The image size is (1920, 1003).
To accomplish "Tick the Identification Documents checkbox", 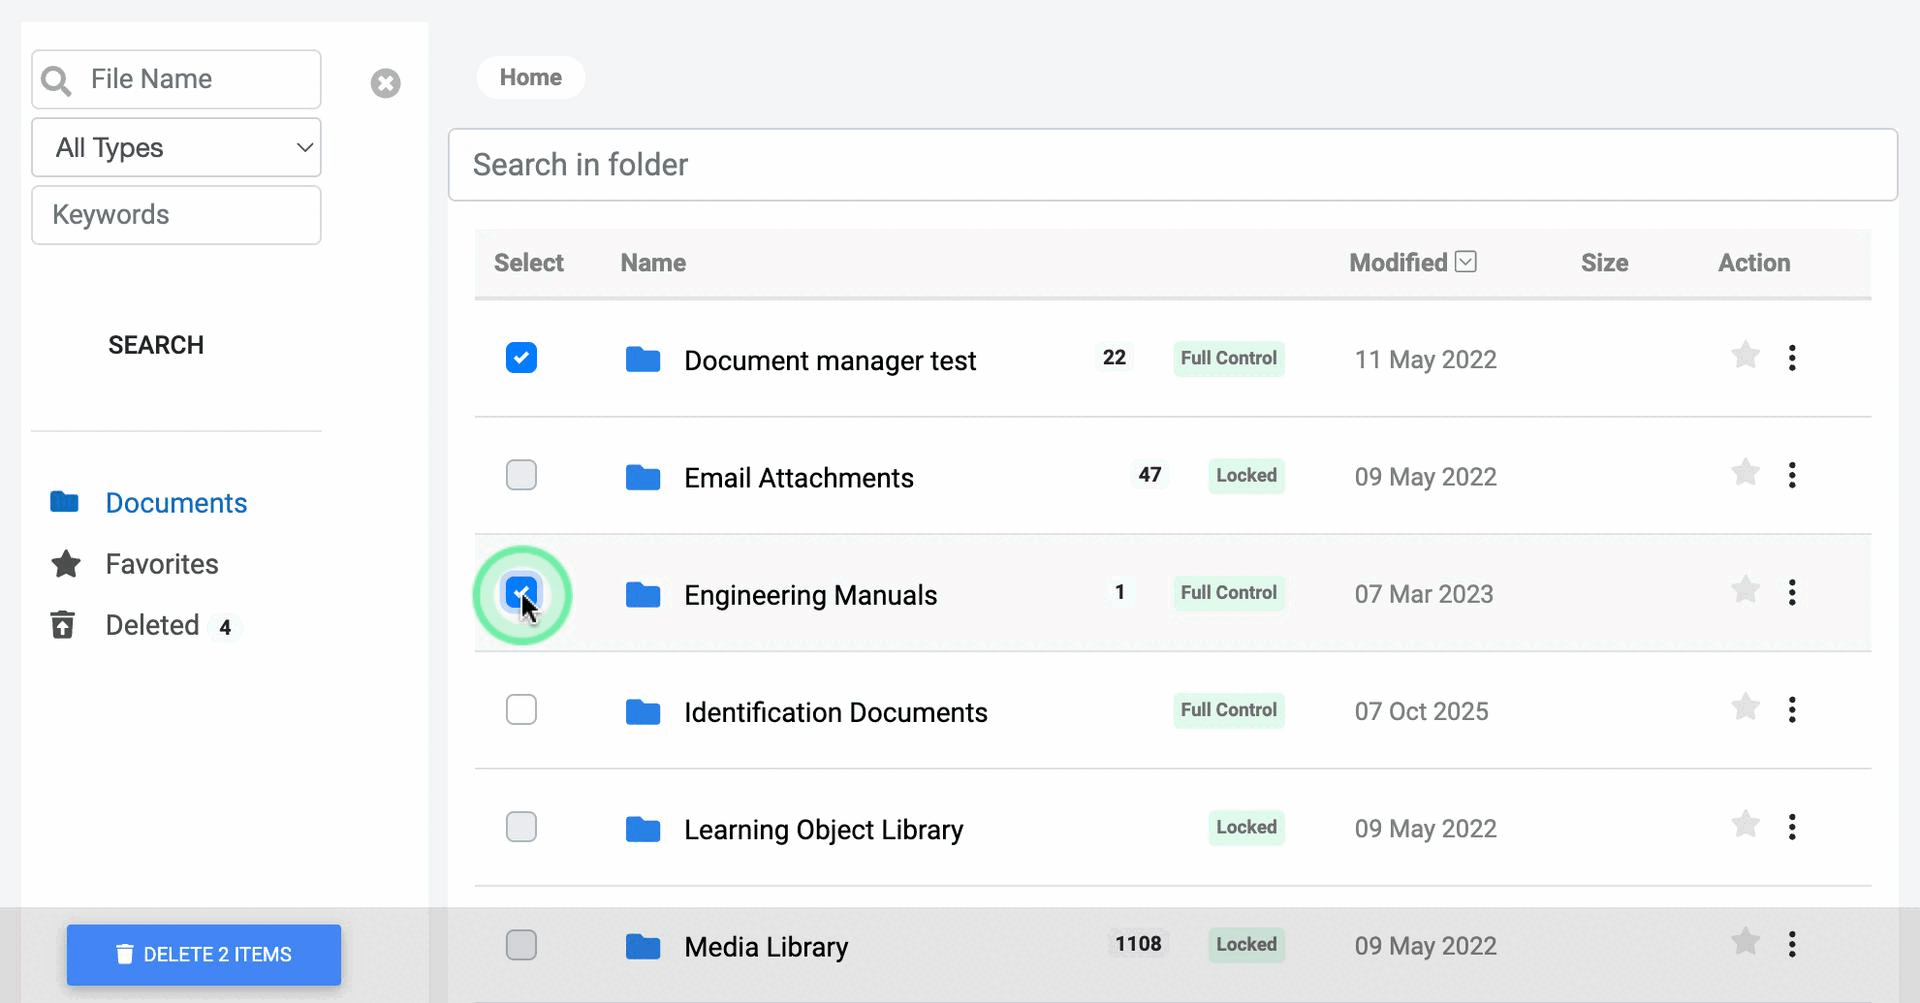I will coord(521,709).
